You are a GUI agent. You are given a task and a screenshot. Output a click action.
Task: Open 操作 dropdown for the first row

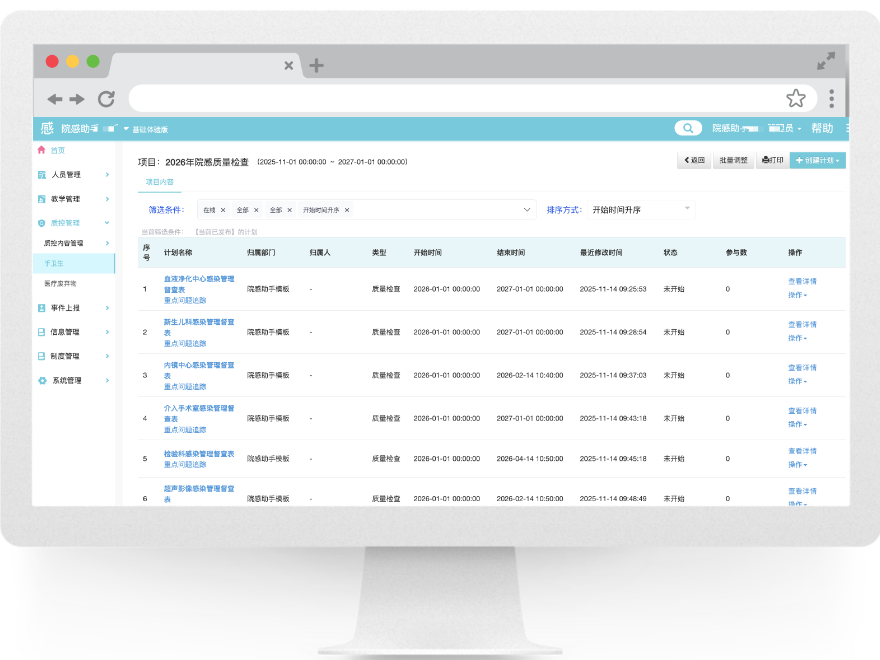click(x=797, y=295)
